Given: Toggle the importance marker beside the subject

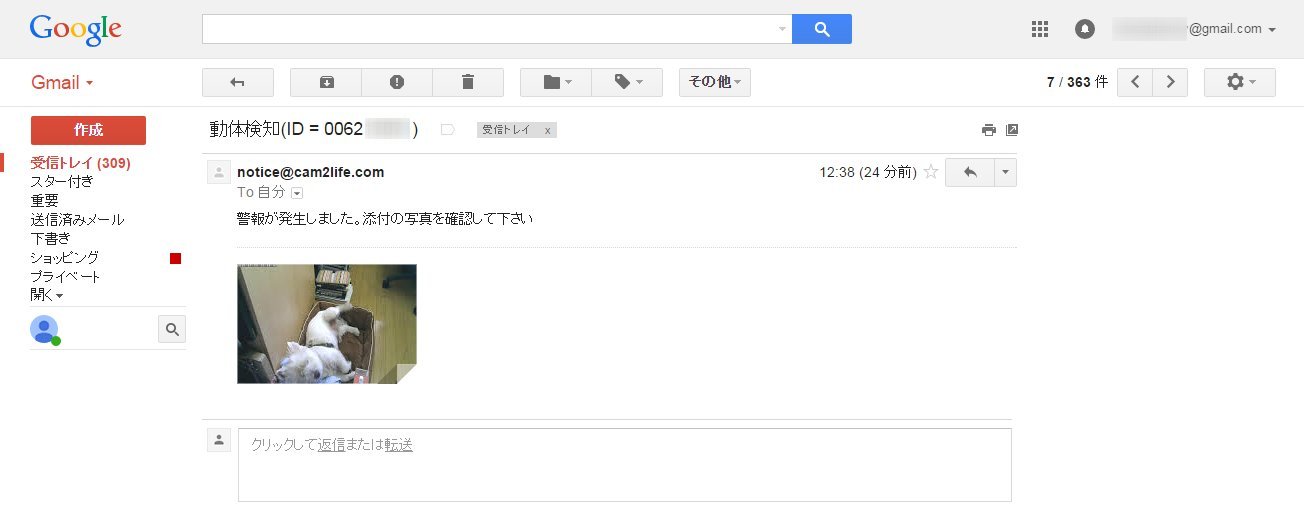Looking at the screenshot, I should click(x=448, y=130).
